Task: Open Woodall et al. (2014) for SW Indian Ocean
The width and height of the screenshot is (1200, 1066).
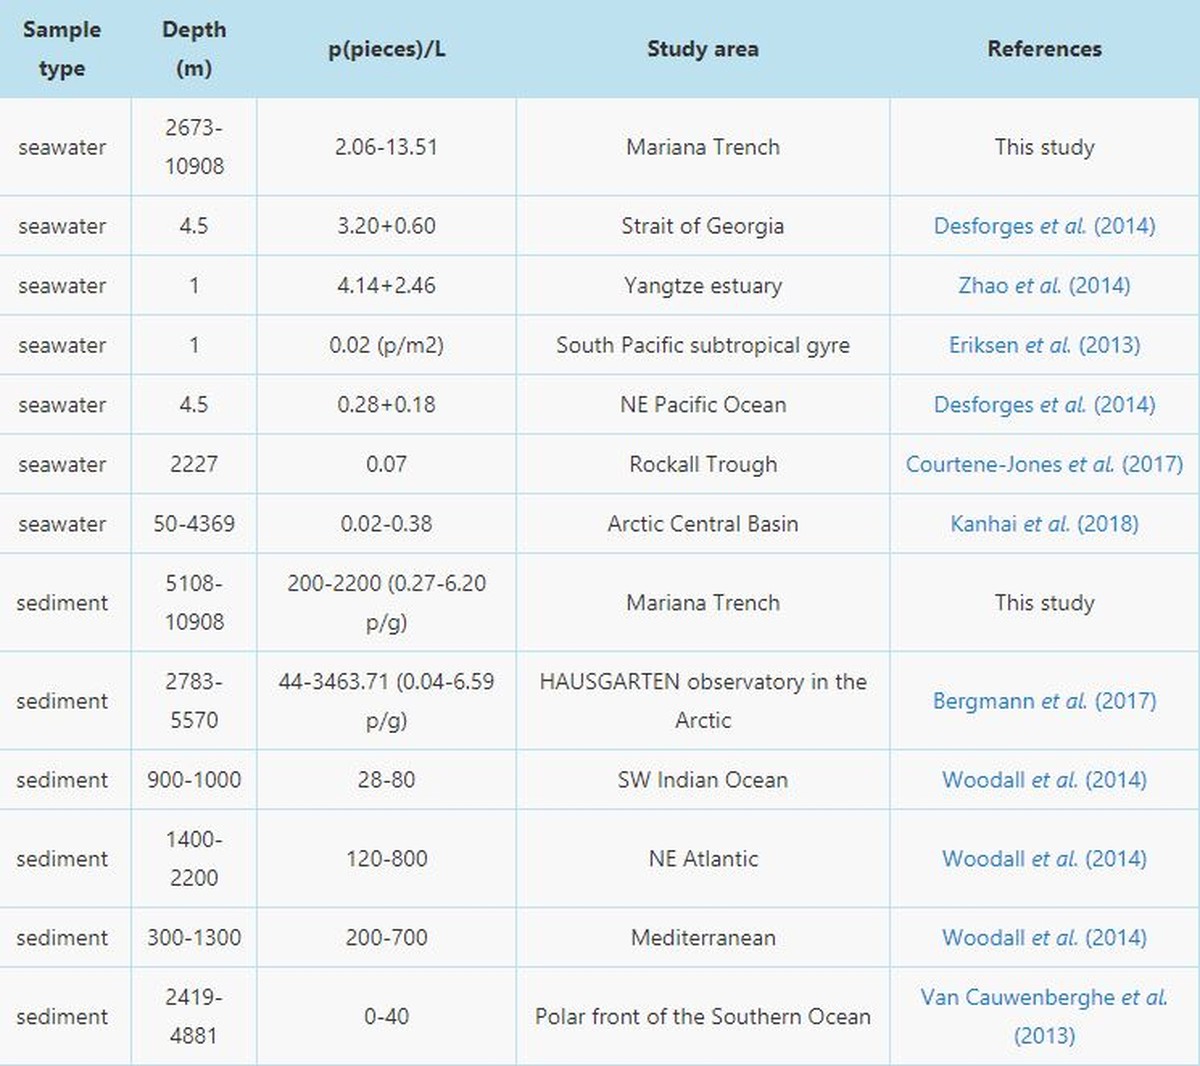Action: coord(1044,780)
